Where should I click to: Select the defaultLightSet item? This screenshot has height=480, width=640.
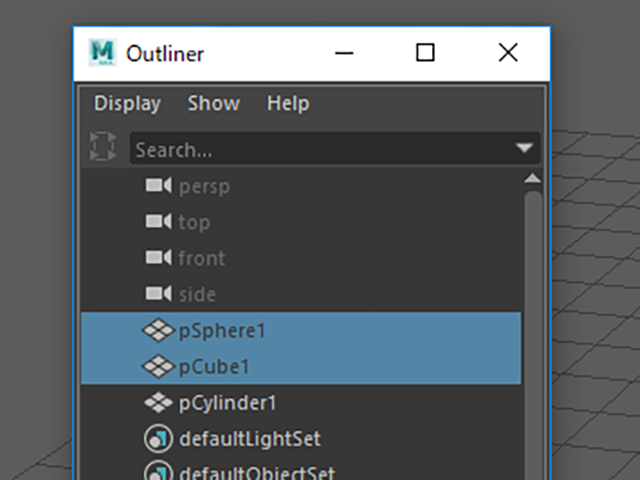tap(301, 439)
